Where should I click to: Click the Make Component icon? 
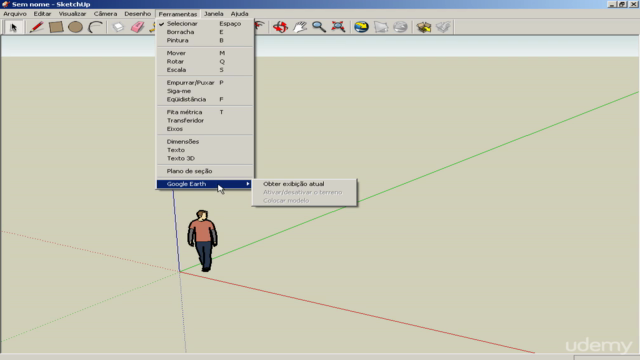pos(118,27)
